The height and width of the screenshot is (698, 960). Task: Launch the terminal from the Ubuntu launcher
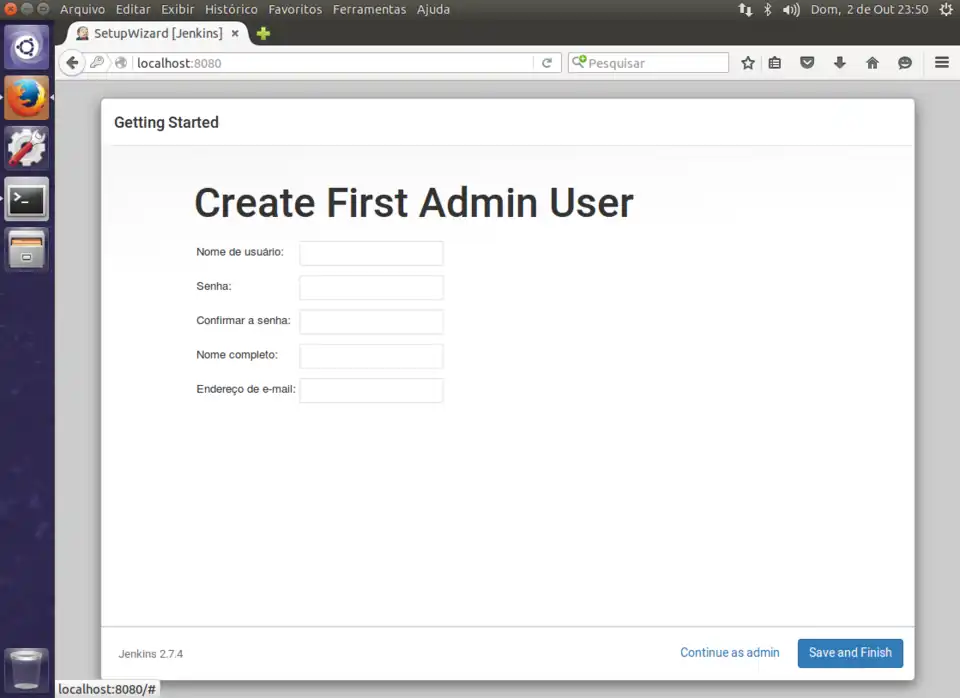point(26,199)
